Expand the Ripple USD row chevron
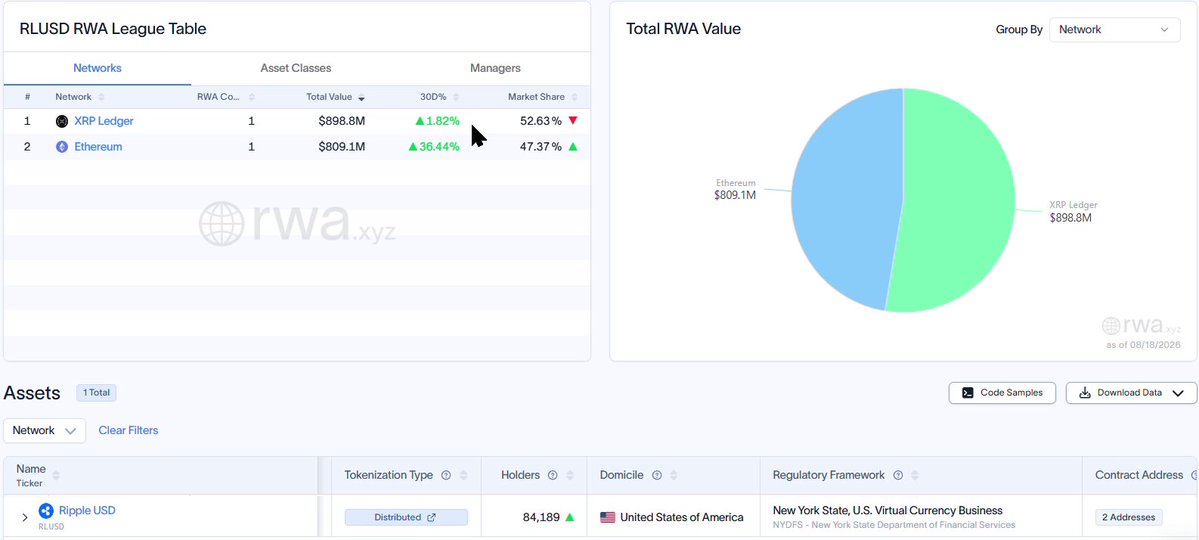 [24, 518]
